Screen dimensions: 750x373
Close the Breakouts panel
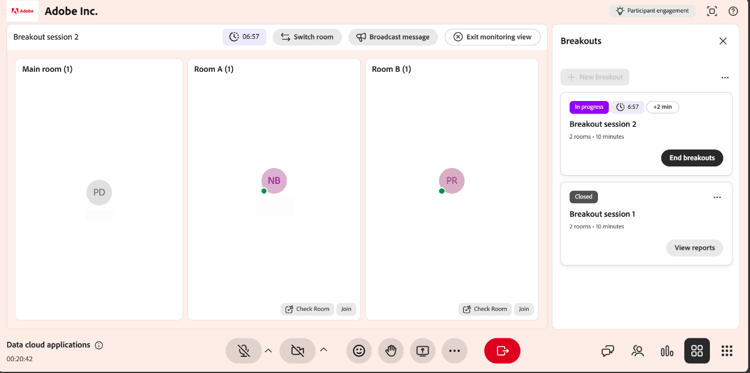pyautogui.click(x=723, y=41)
